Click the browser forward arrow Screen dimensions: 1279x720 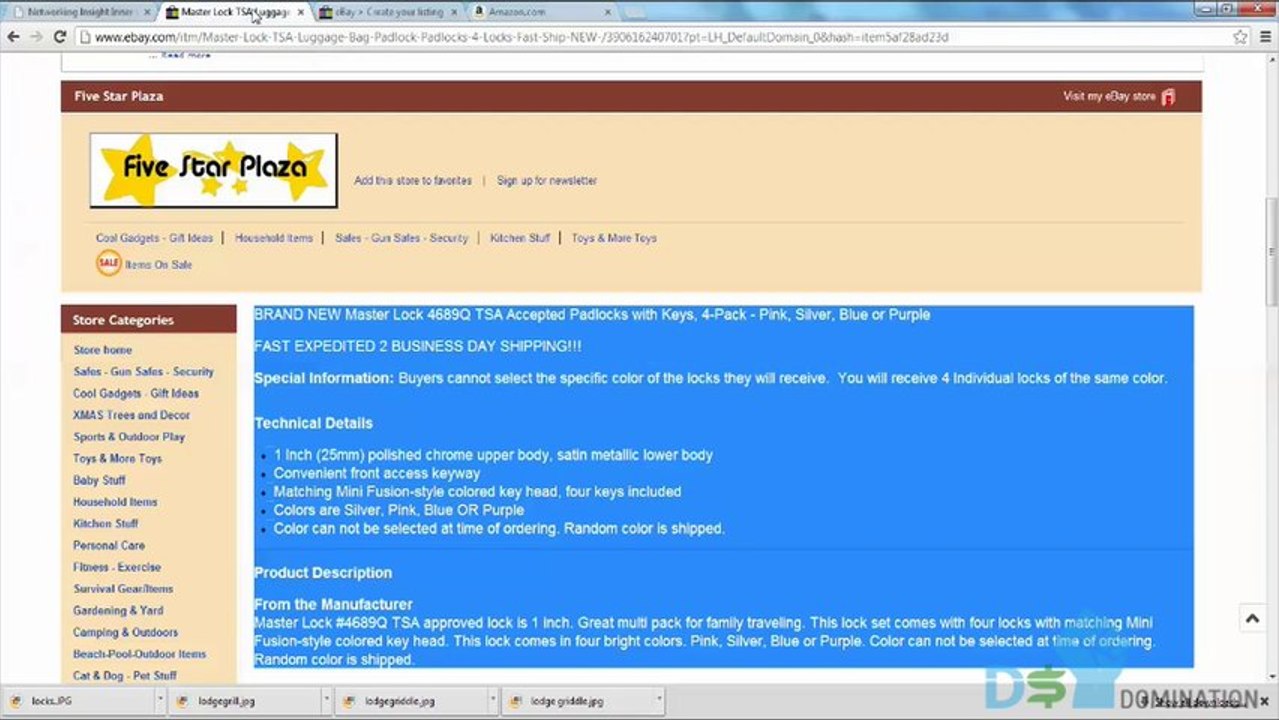click(37, 37)
